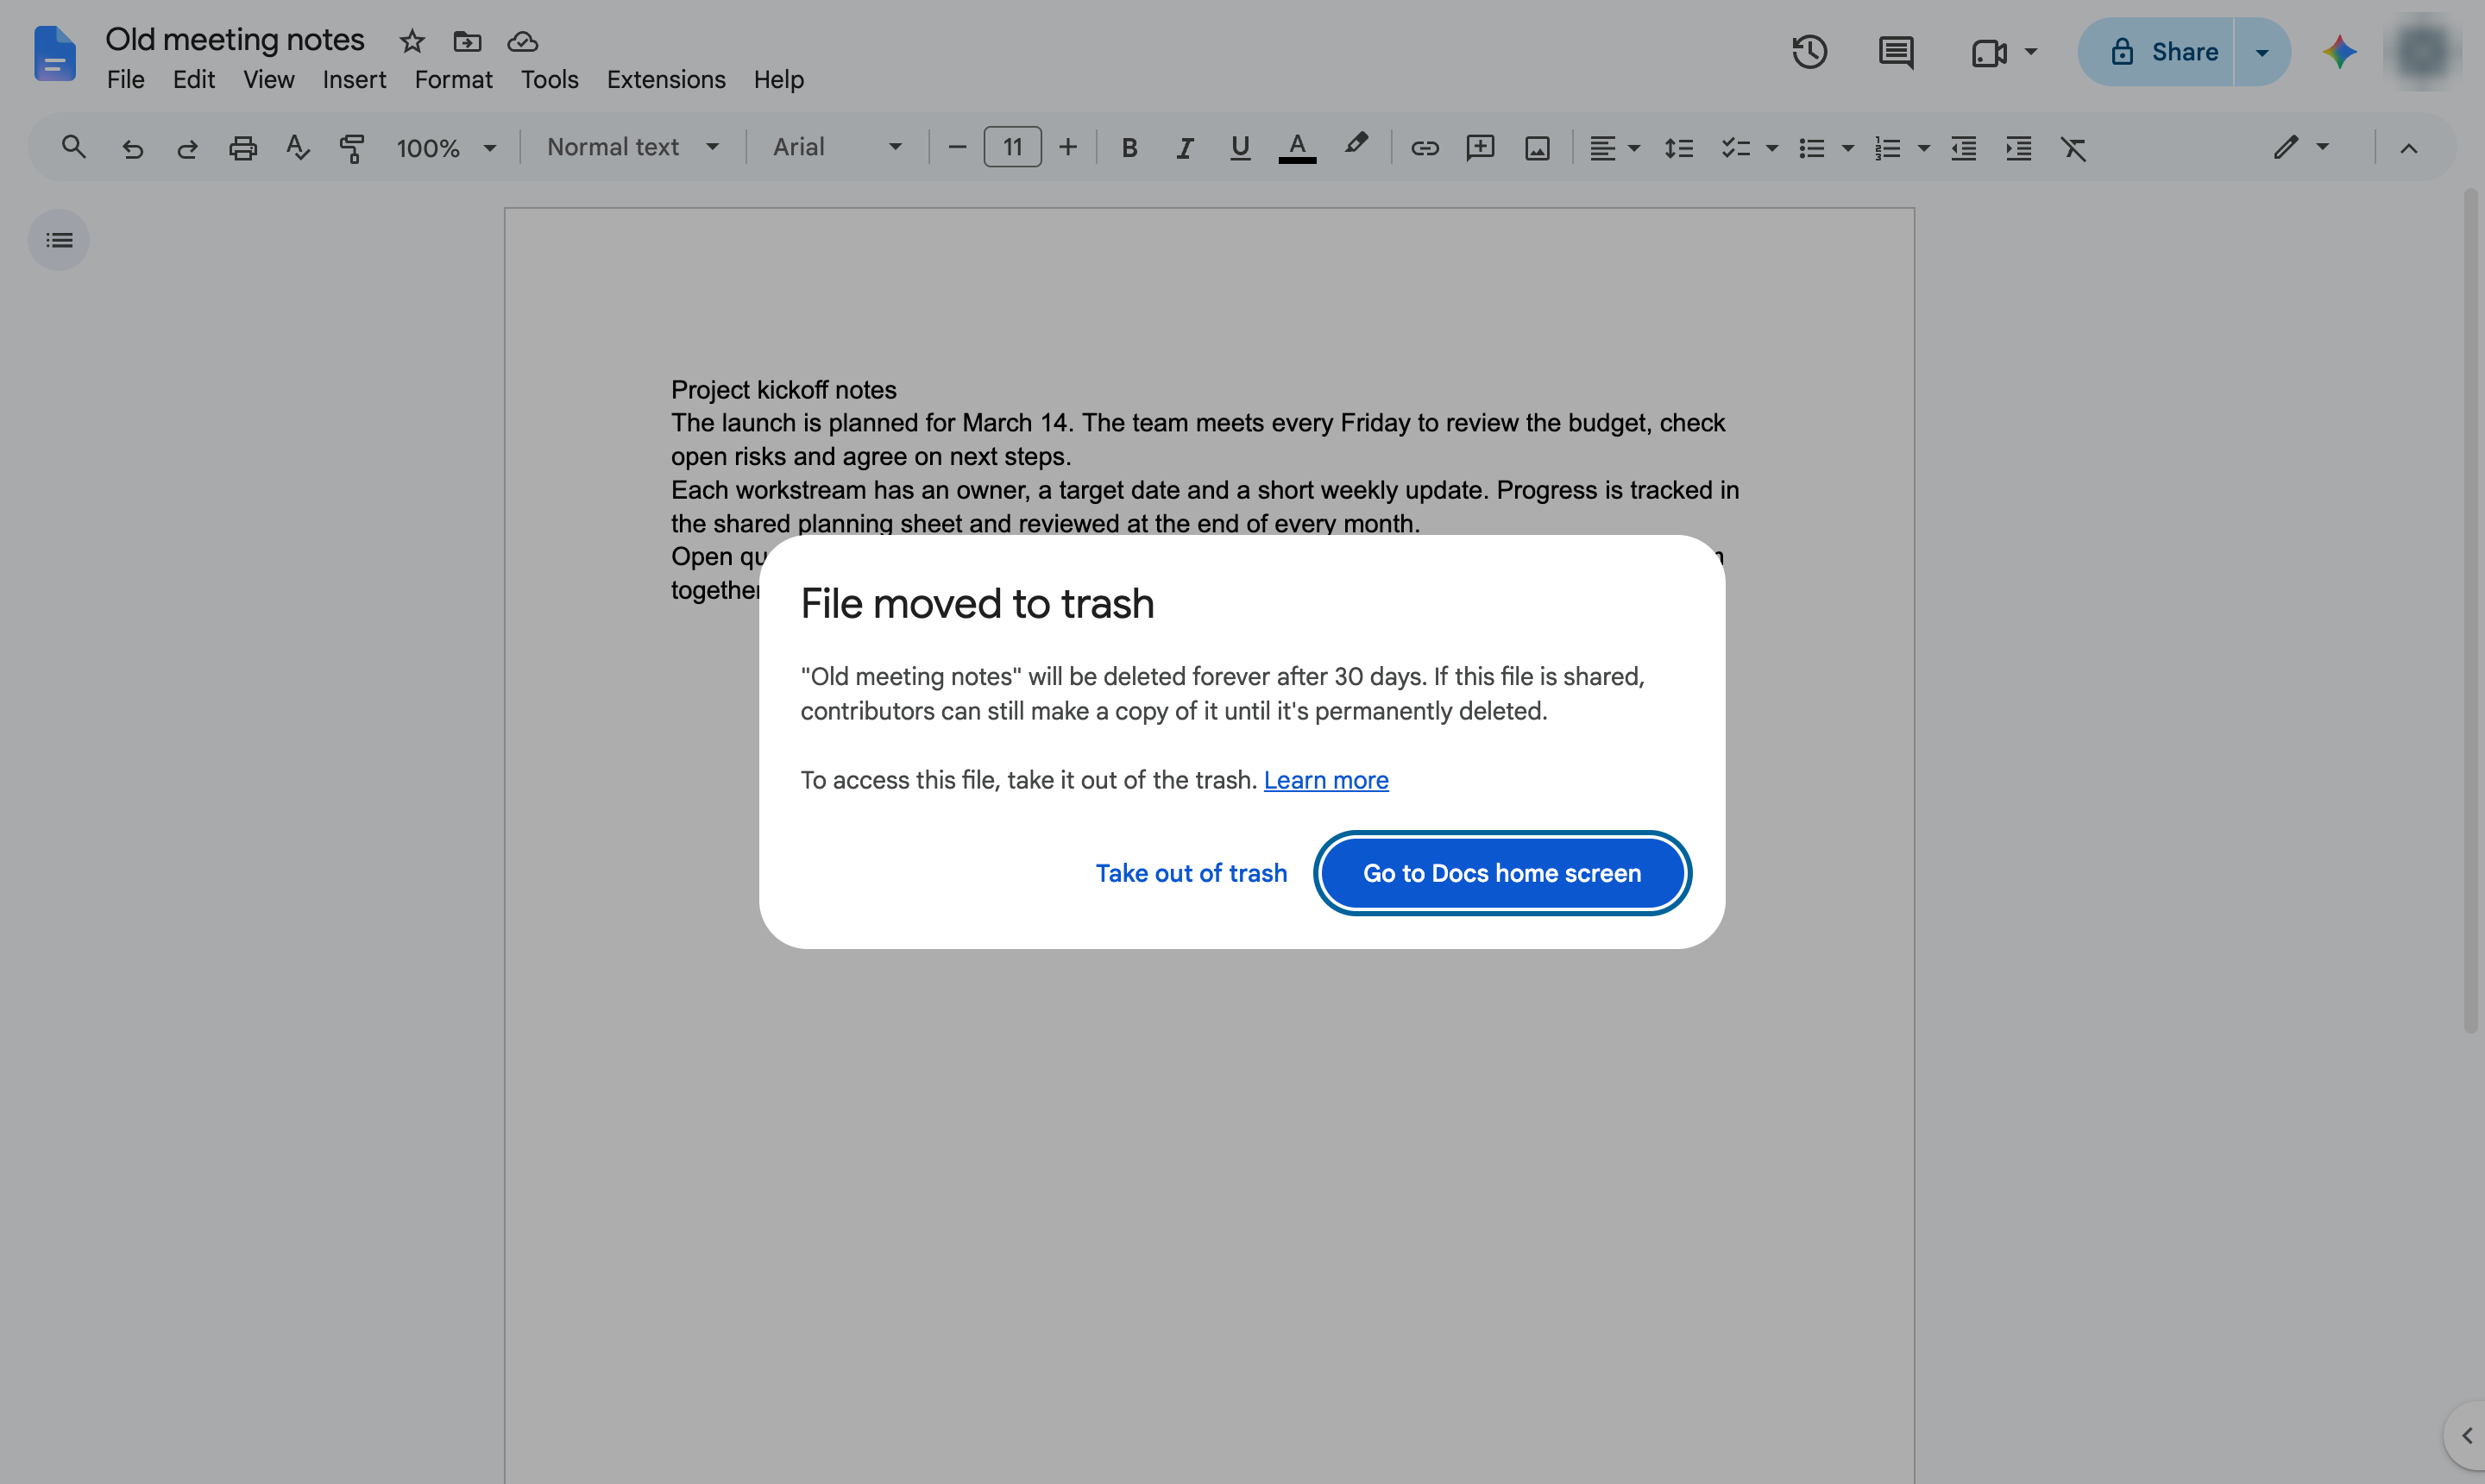Viewport: 2485px width, 1484px height.
Task: Open the Help menu
Action: click(x=778, y=80)
